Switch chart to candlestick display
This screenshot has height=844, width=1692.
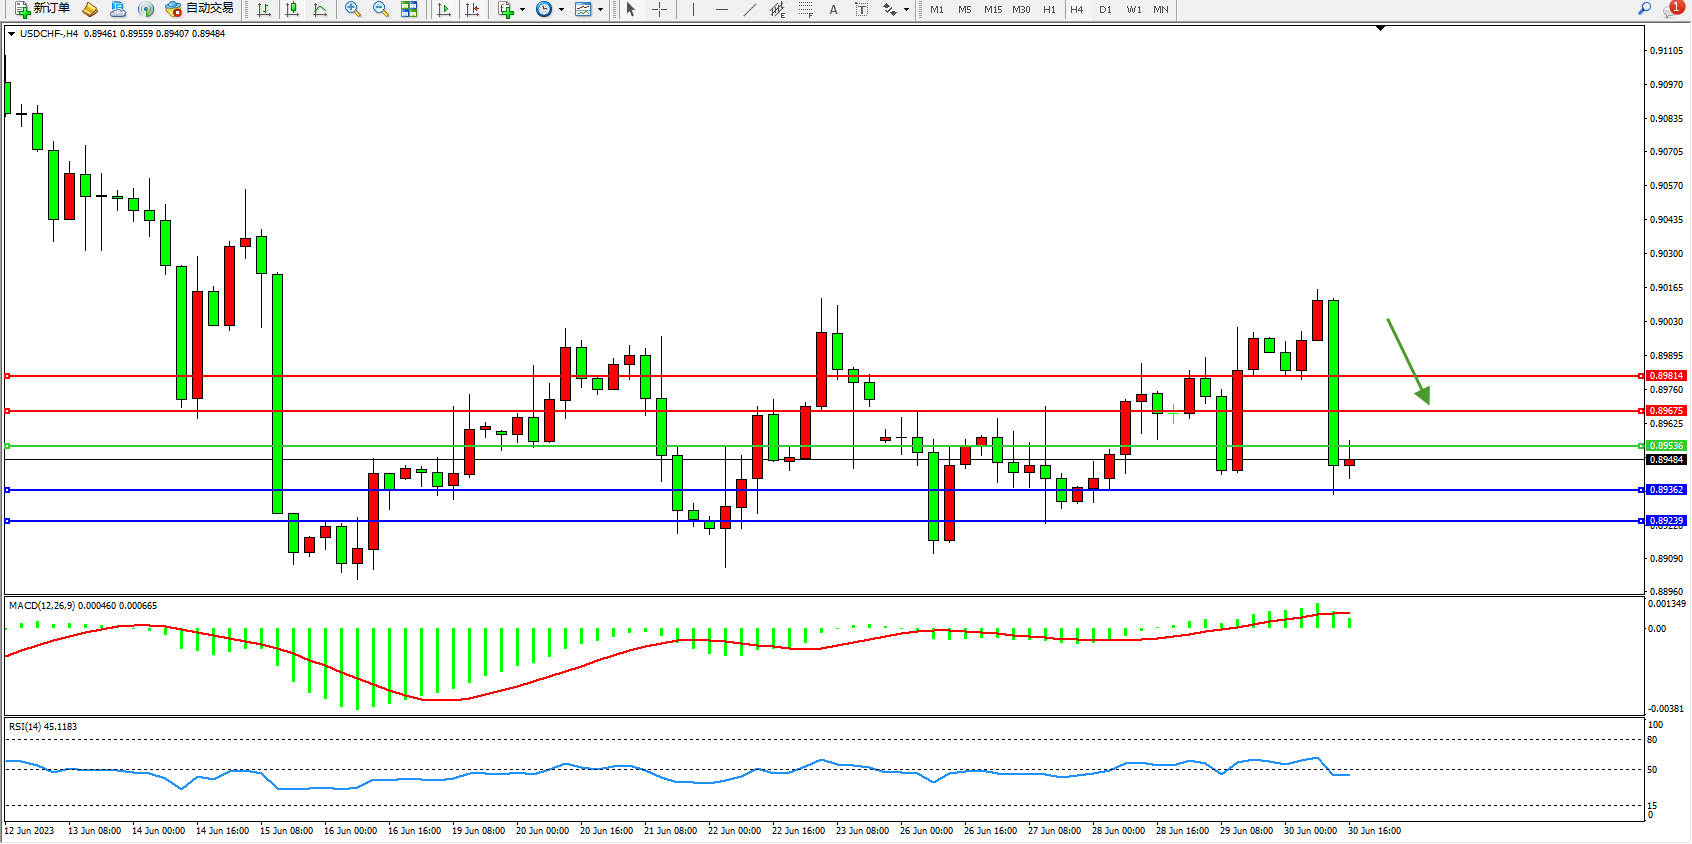[292, 9]
